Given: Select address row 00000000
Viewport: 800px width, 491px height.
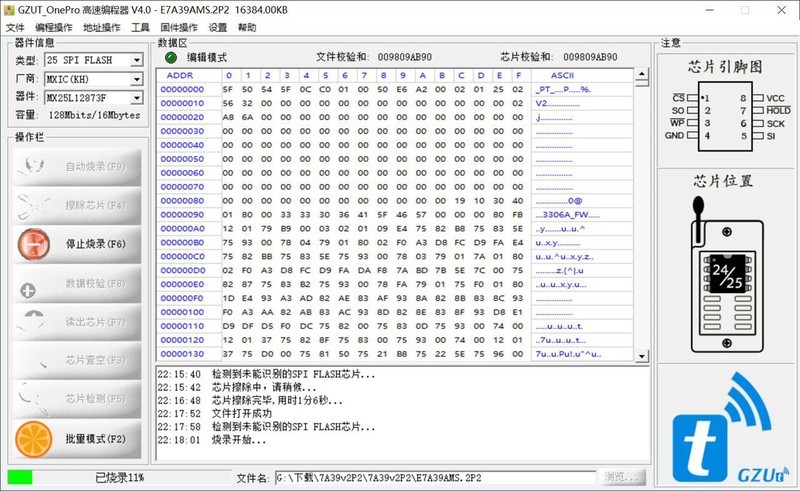Looking at the screenshot, I should coord(182,89).
